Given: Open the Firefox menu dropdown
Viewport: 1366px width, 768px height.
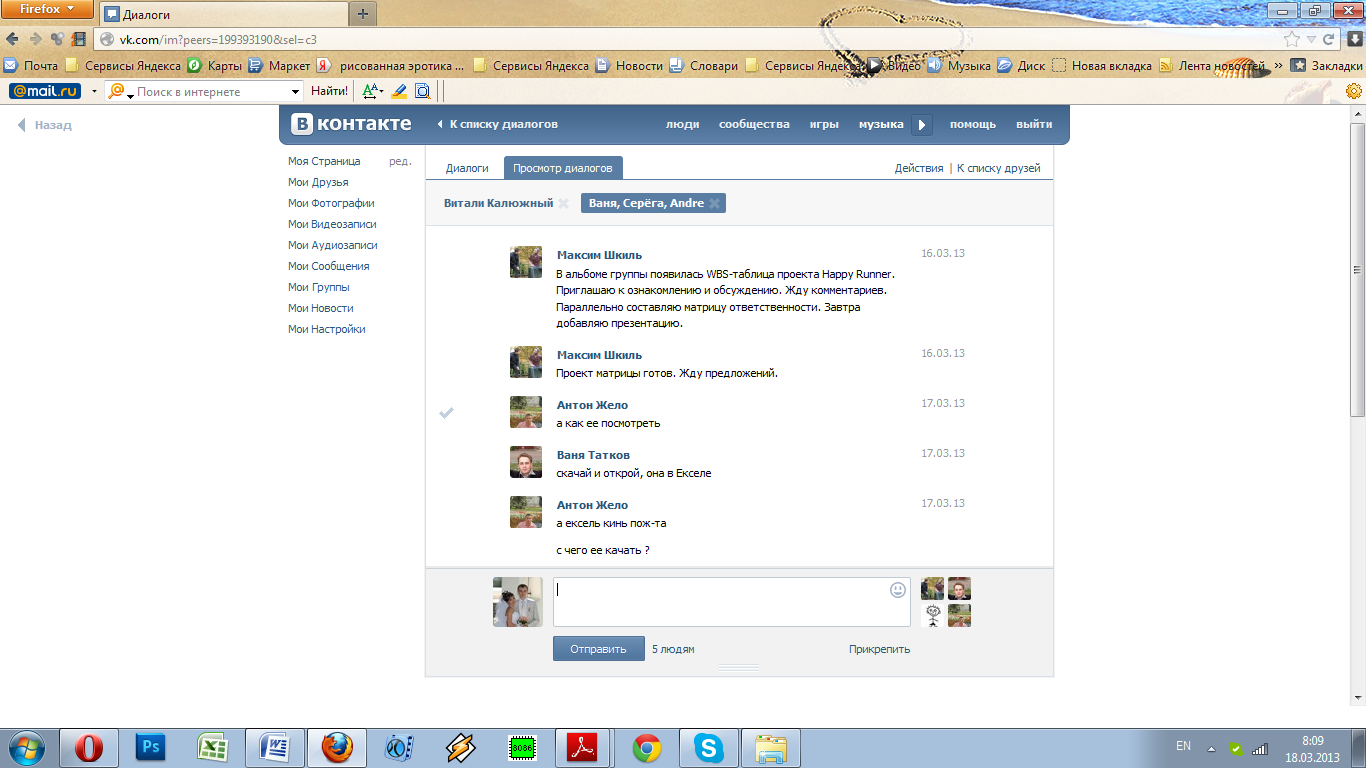Looking at the screenshot, I should pos(48,9).
